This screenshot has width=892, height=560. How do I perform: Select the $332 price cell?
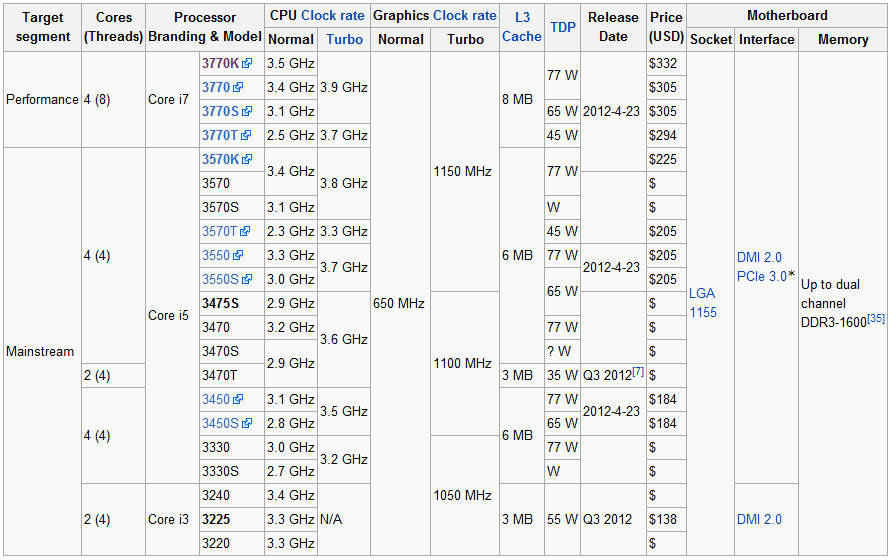pos(666,63)
